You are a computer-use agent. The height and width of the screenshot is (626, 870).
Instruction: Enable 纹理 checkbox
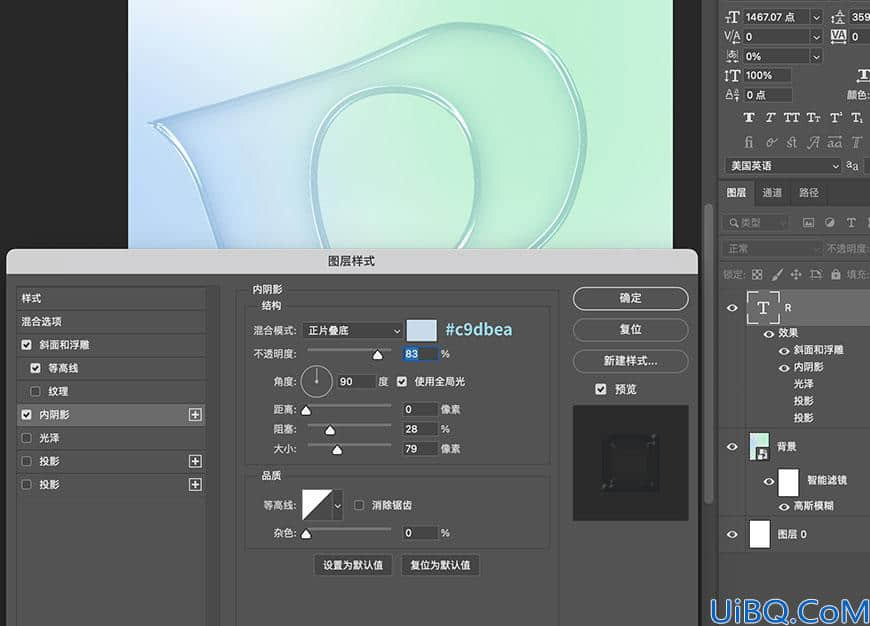pos(36,391)
